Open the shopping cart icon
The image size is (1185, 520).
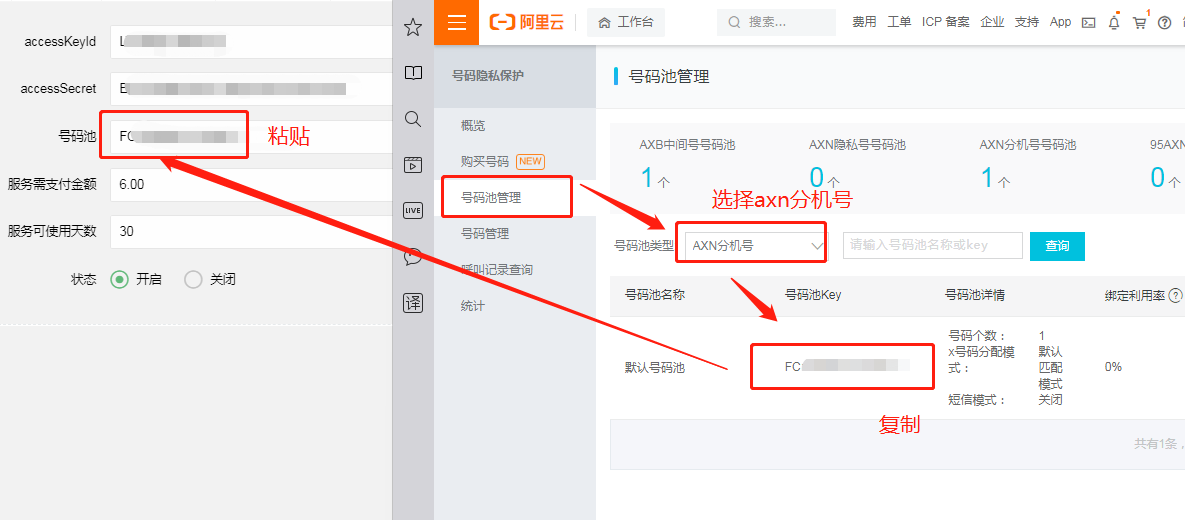tap(1140, 23)
